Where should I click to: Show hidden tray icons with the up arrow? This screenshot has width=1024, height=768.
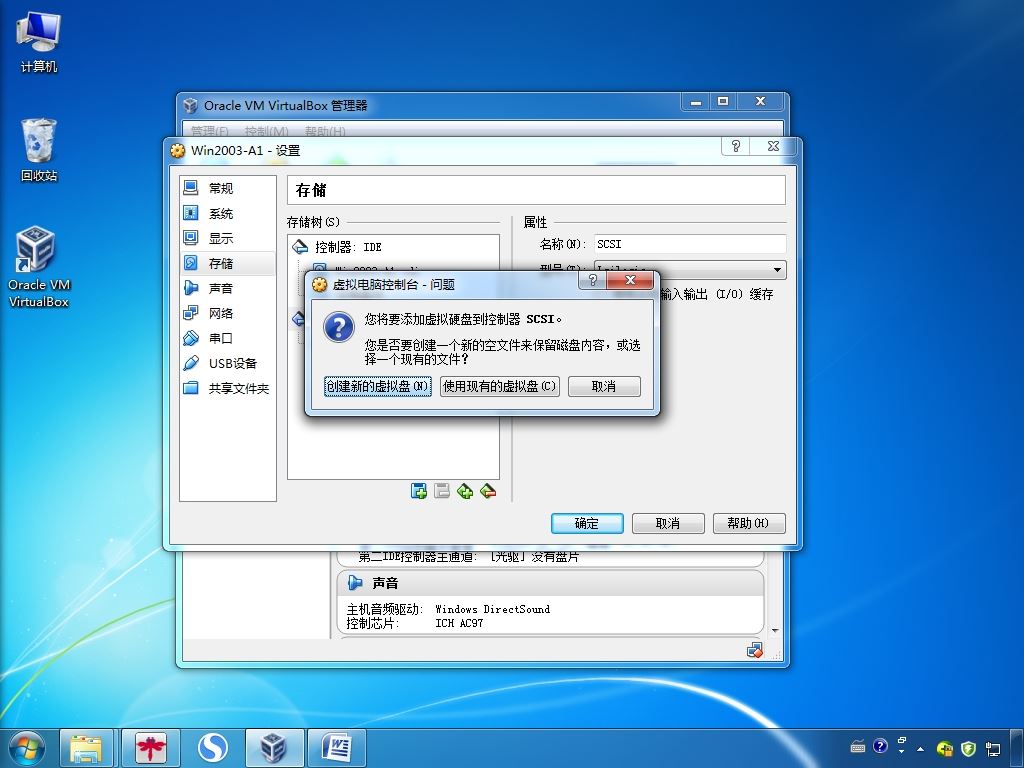(921, 749)
